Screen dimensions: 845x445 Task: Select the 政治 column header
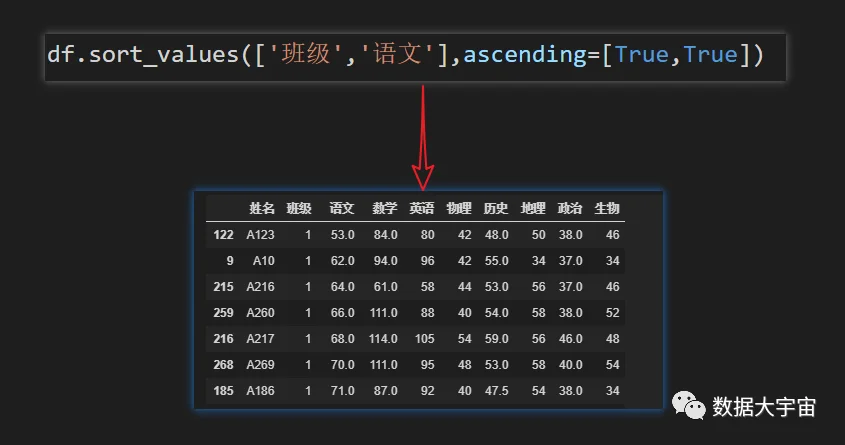click(570, 208)
